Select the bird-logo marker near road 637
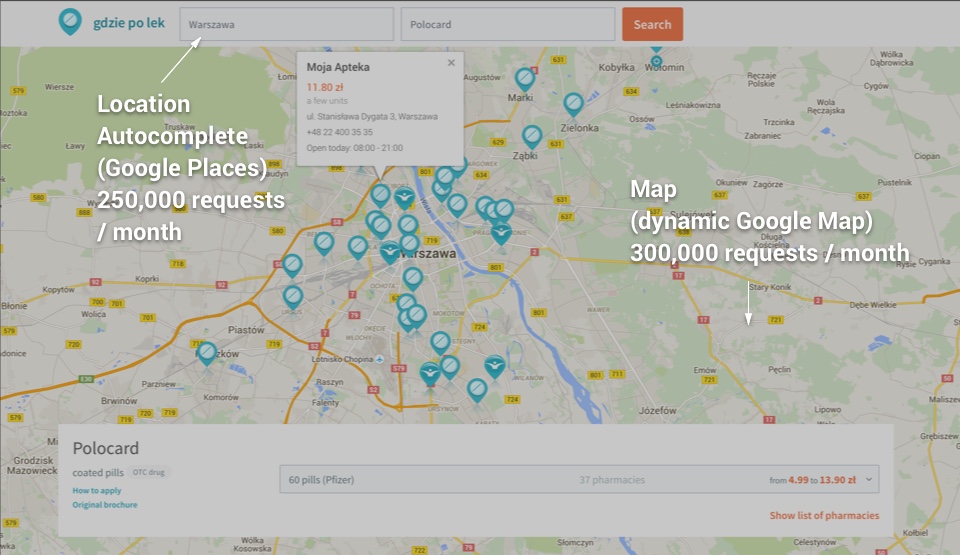Viewport: 960px width, 555px height. 501,233
